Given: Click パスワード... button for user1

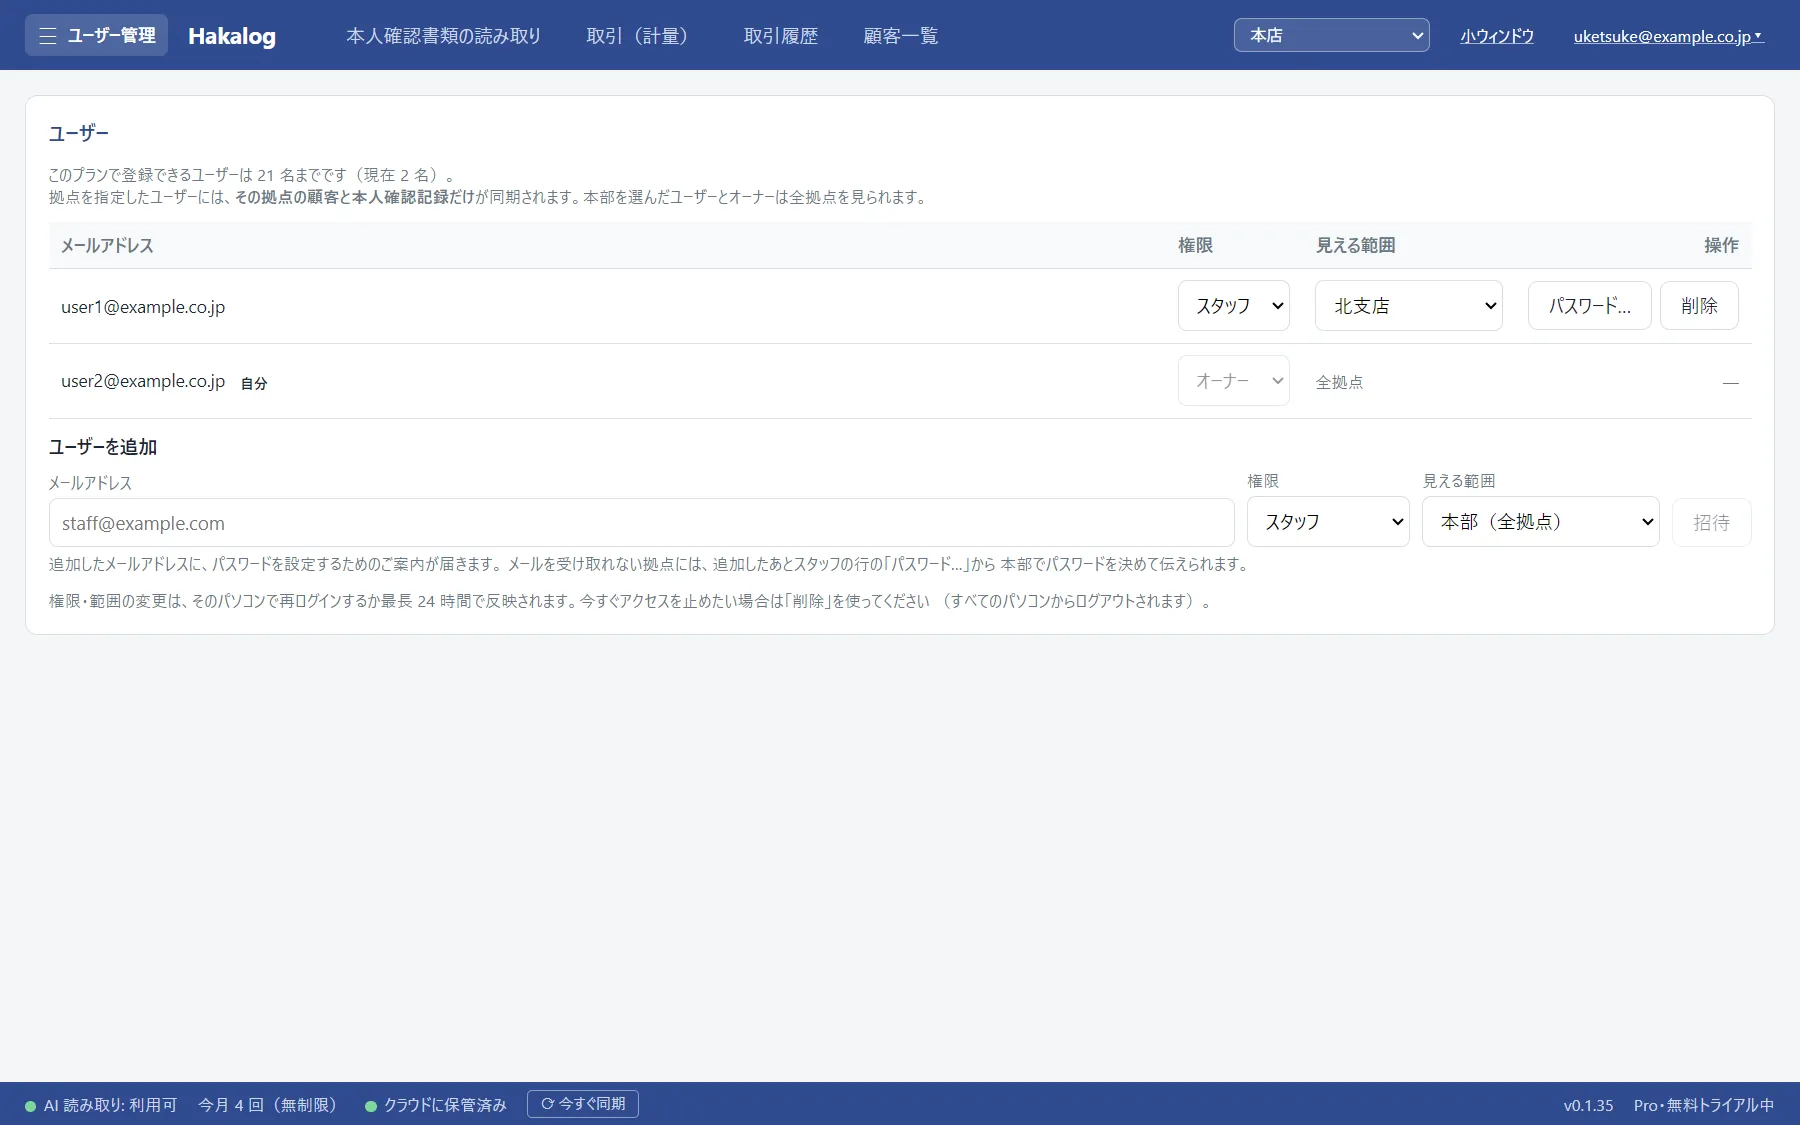Looking at the screenshot, I should coord(1589,306).
